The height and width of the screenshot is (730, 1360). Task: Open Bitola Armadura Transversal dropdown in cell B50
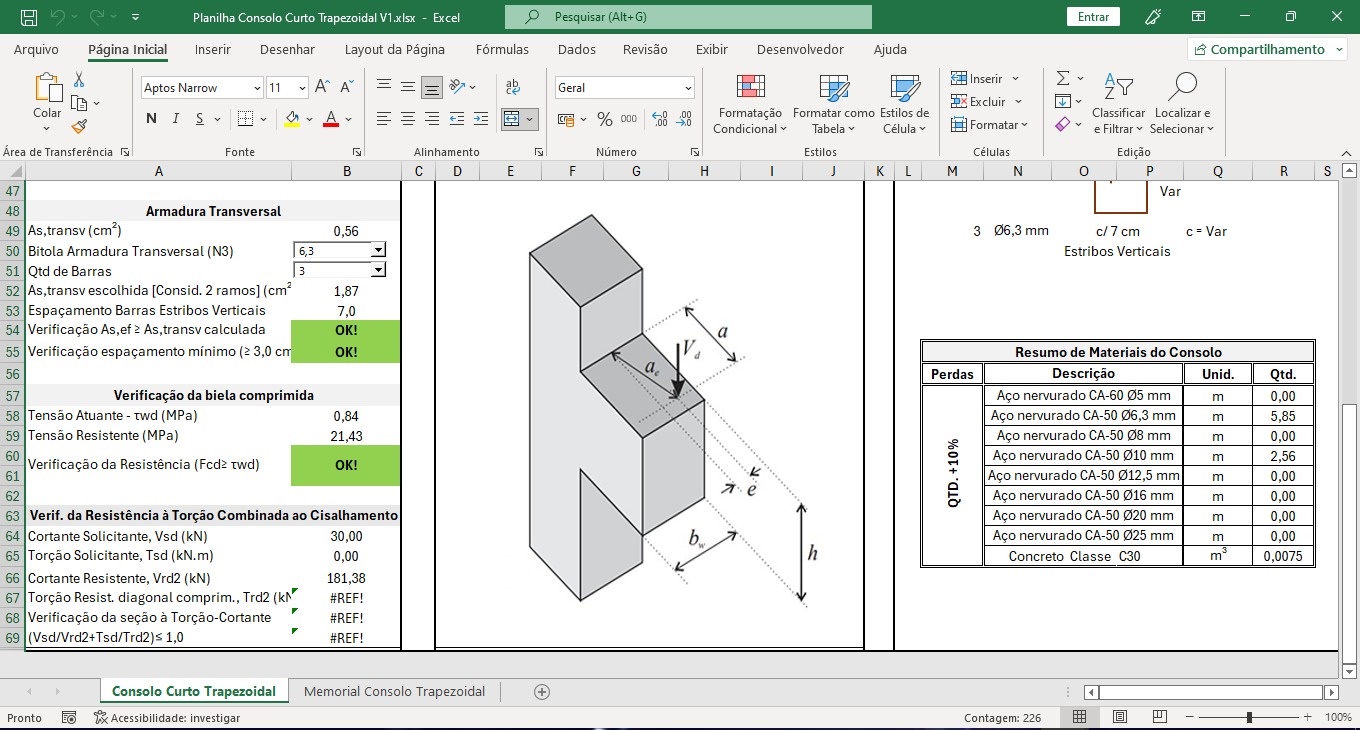378,251
